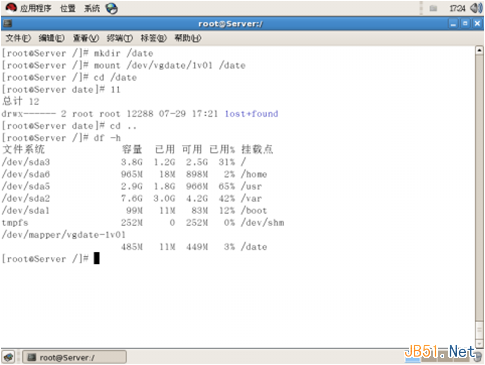Click the network status tray icon
The height and width of the screenshot is (365, 485).
[x=433, y=8]
